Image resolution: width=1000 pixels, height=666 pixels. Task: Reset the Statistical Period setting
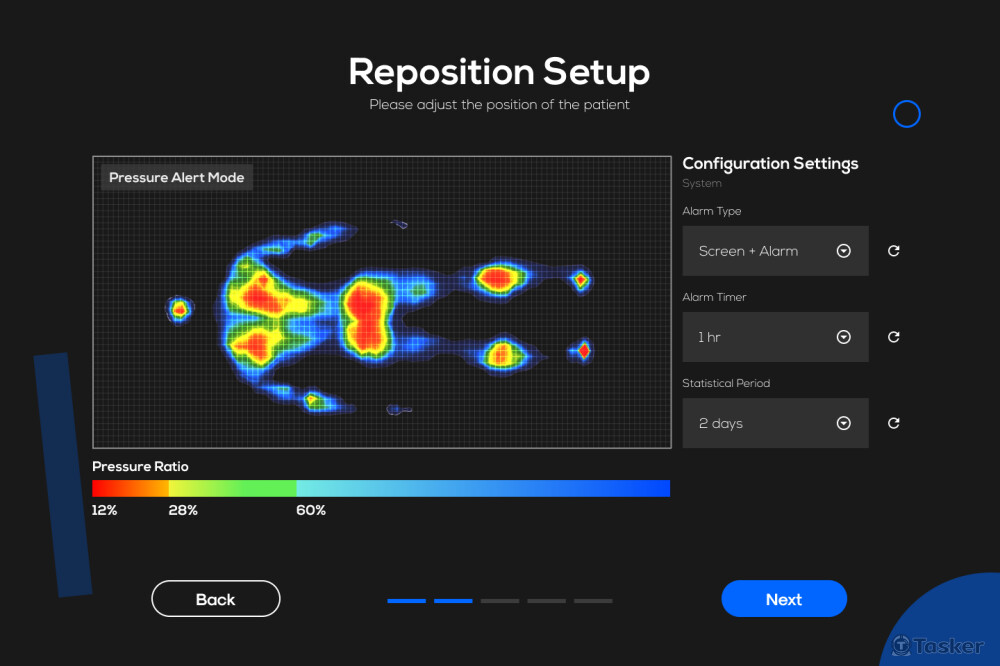tap(894, 423)
